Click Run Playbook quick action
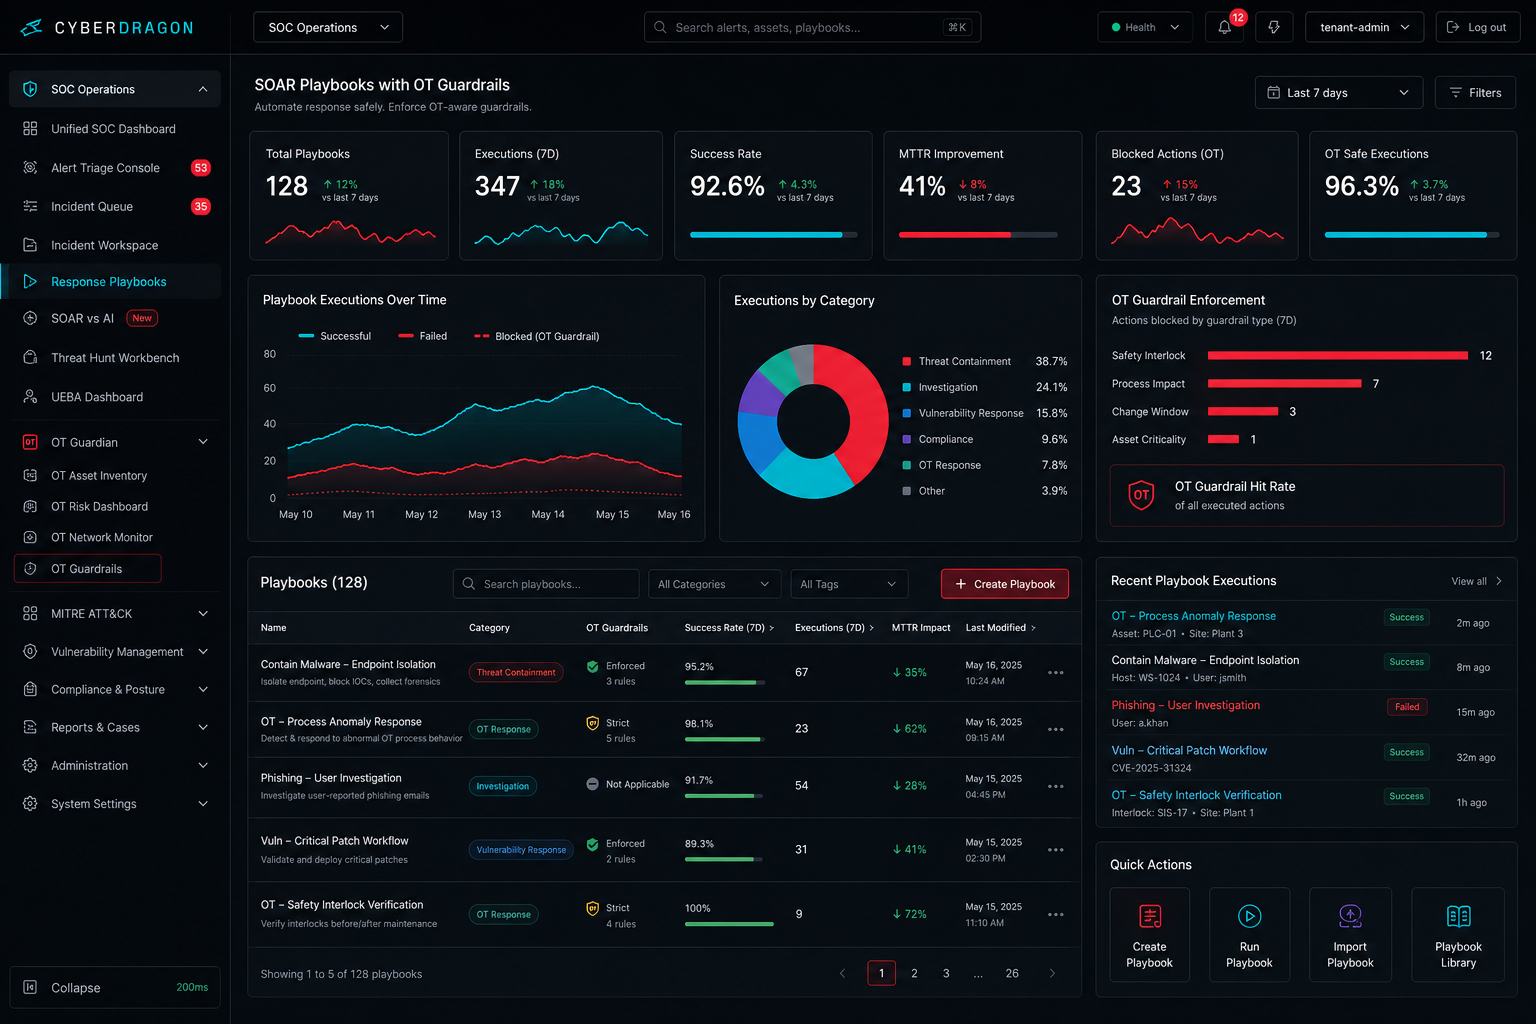This screenshot has width=1536, height=1024. tap(1249, 935)
